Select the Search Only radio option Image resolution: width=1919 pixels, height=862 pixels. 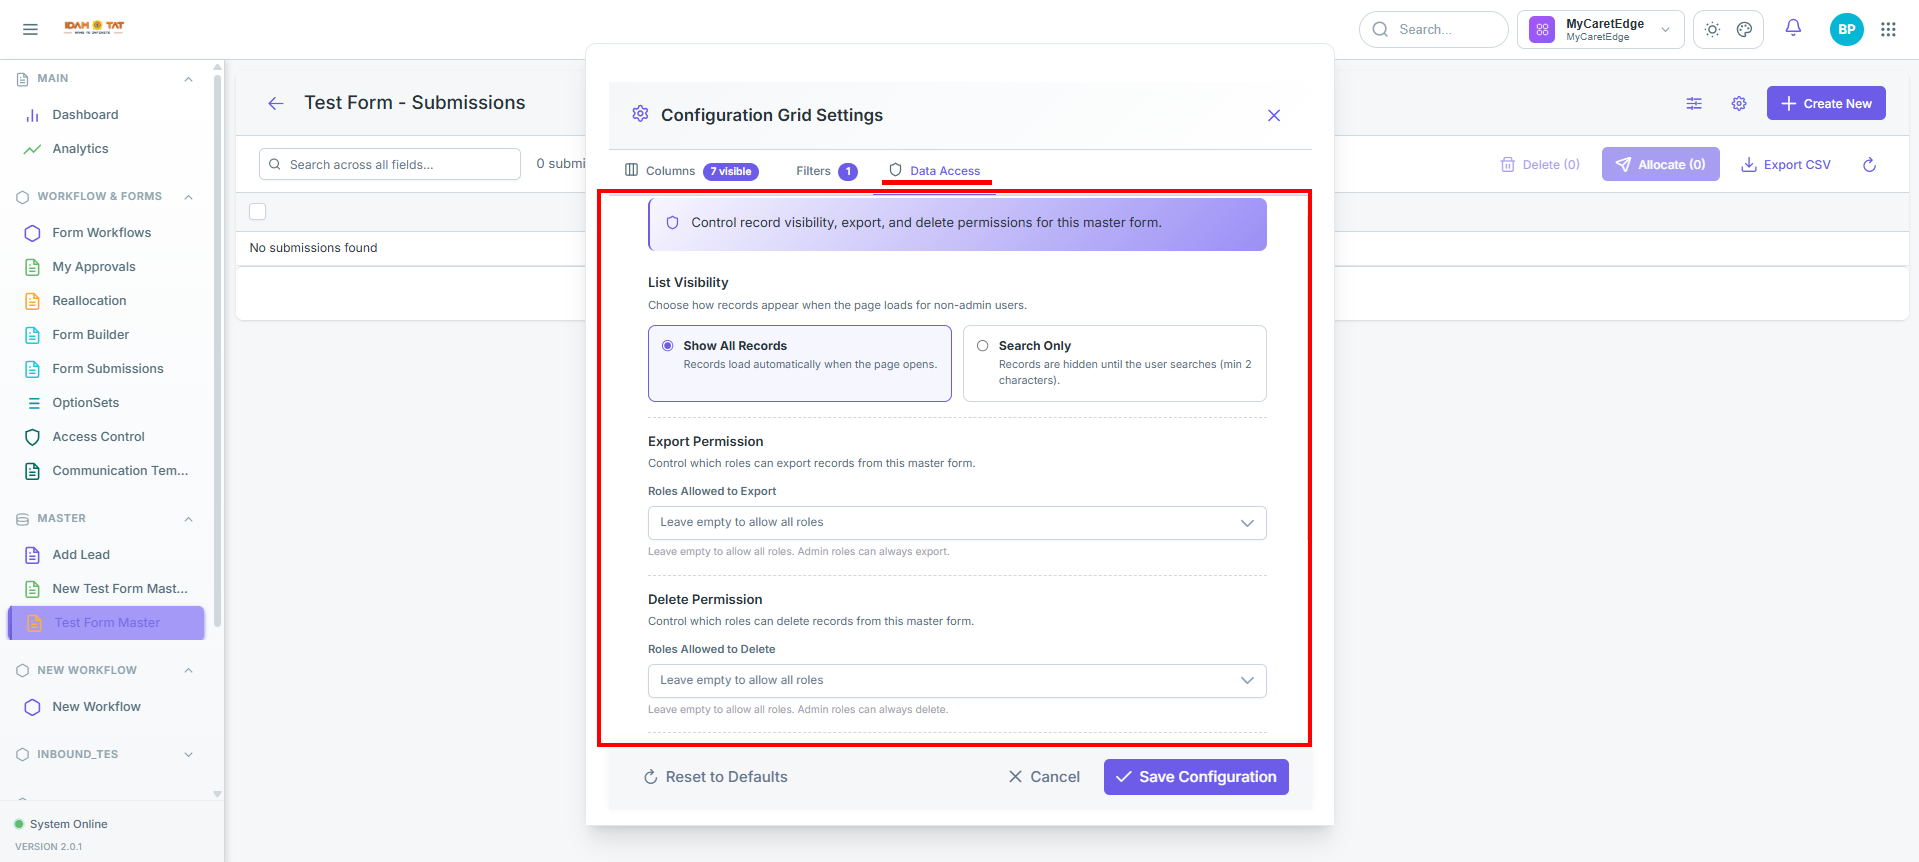[x=1114, y=363]
